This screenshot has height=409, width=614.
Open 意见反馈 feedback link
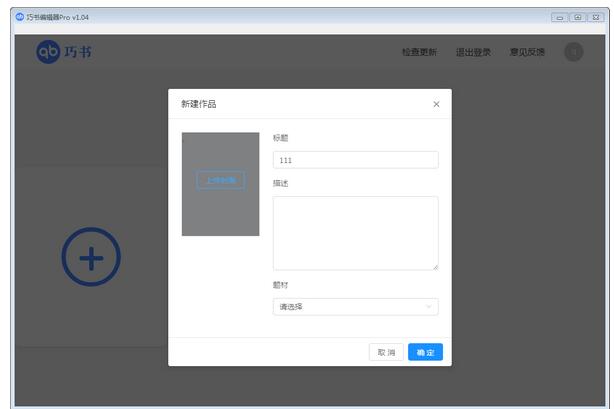pos(527,52)
